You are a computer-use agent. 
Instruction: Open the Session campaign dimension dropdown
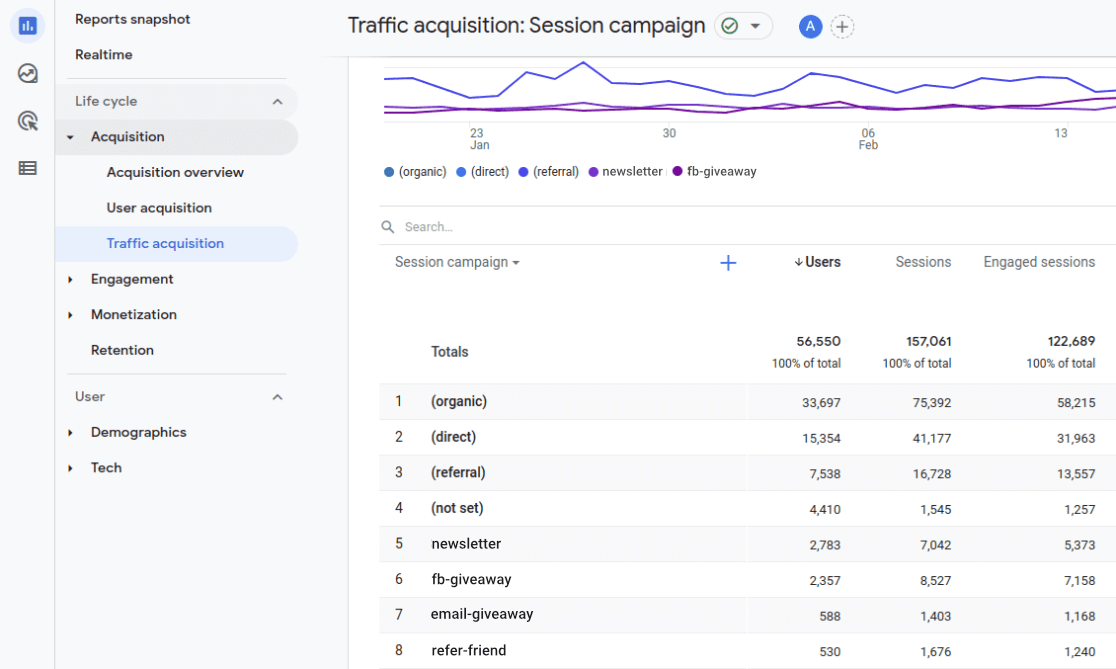point(456,262)
